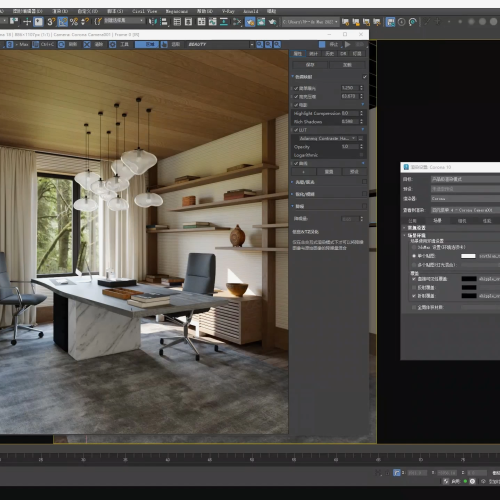Expand the bloom and glare section arrow
This screenshot has height=500, width=500.
[x=292, y=182]
